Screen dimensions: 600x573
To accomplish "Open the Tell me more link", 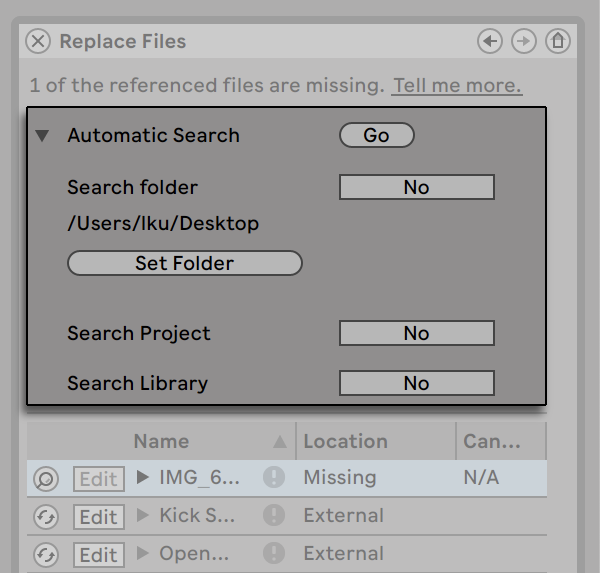I will click(x=457, y=85).
